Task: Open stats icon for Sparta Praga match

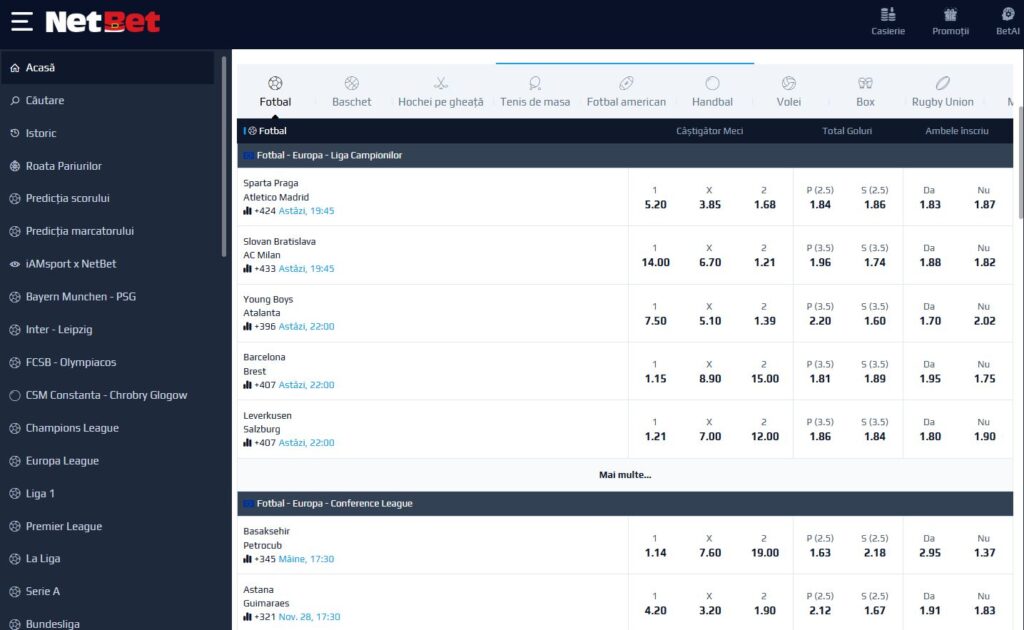Action: coord(248,211)
